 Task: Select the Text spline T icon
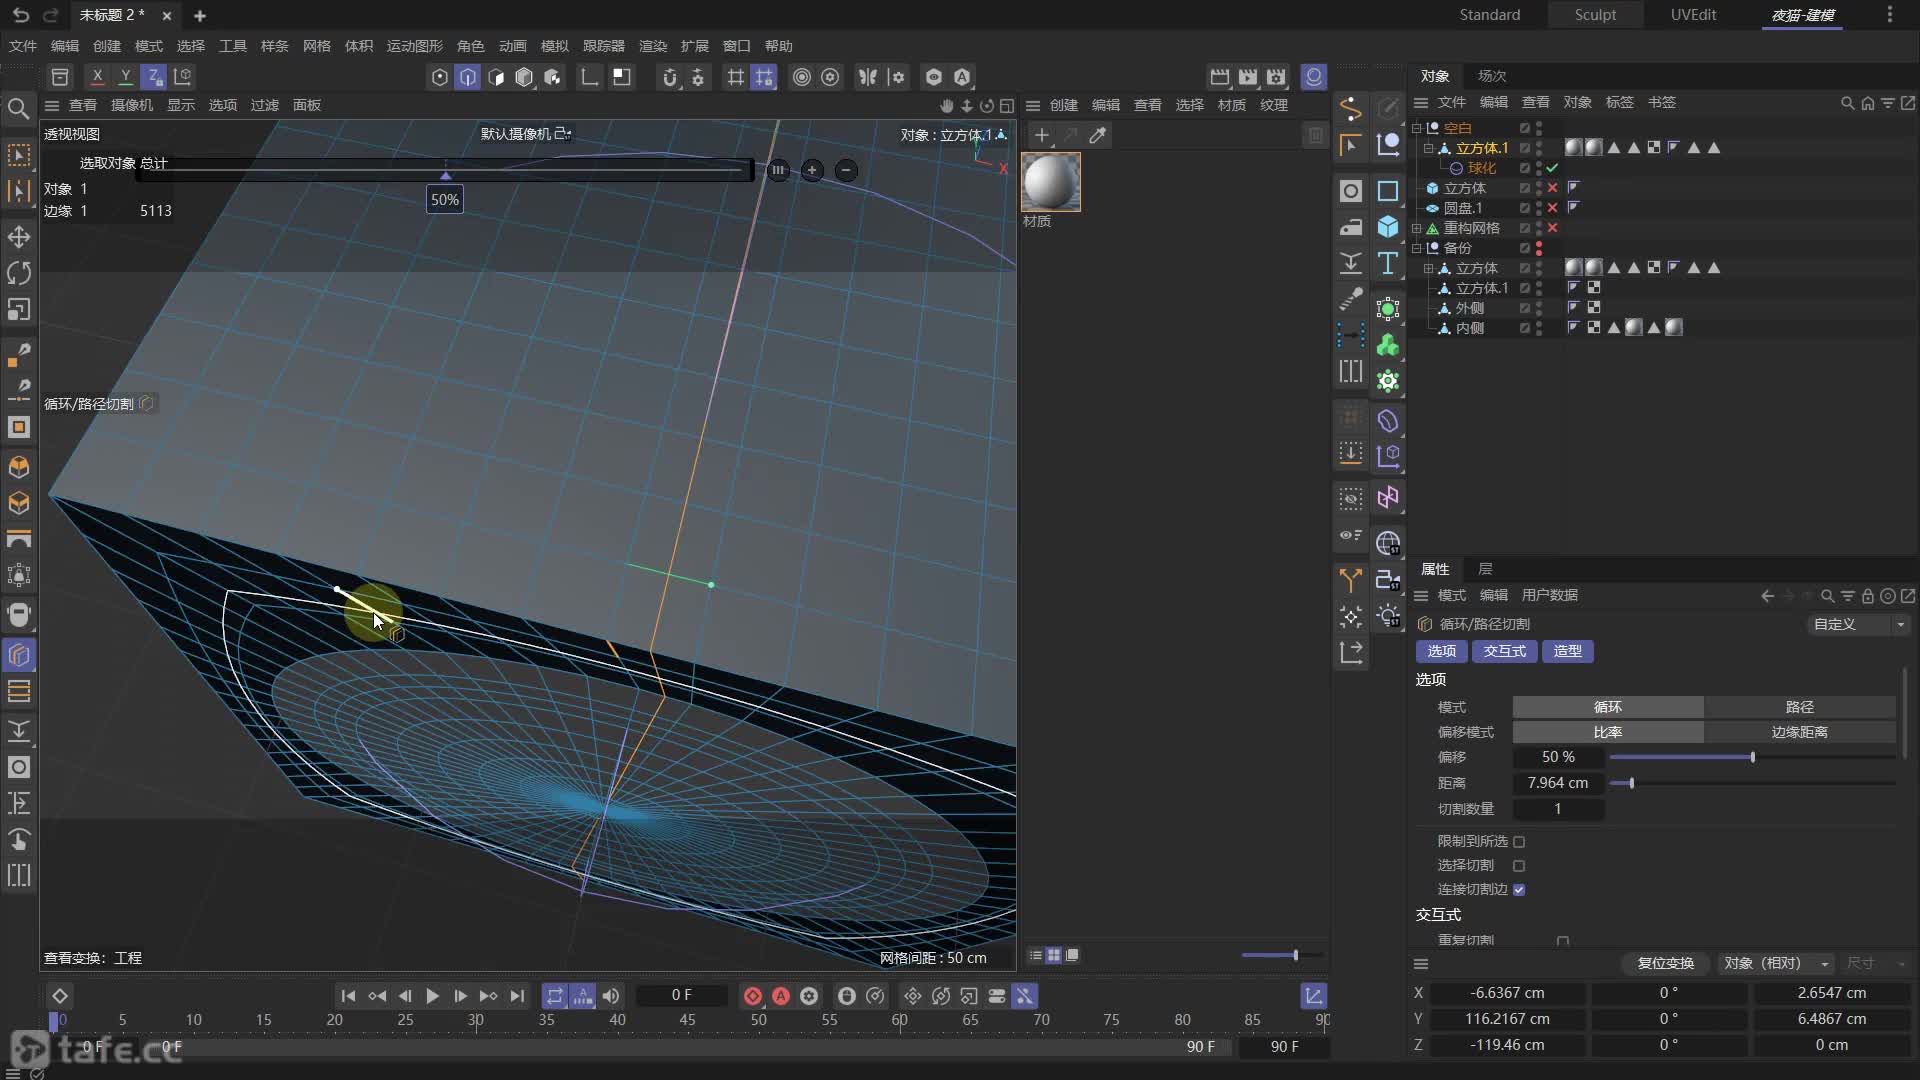pos(1388,263)
